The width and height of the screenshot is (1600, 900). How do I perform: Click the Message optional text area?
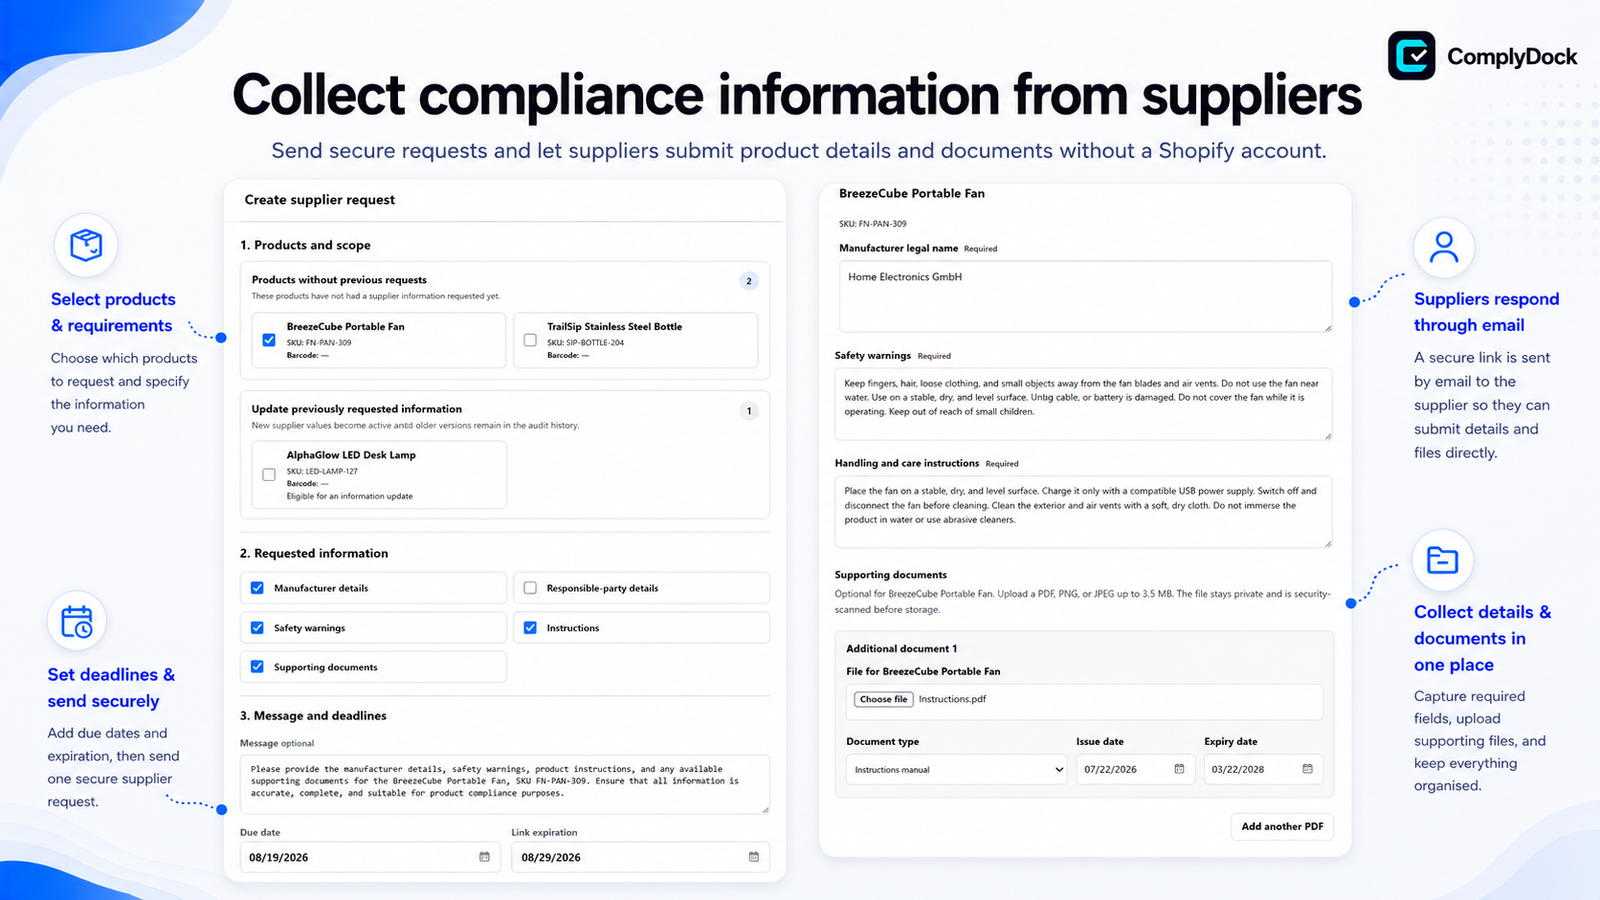[x=505, y=784]
